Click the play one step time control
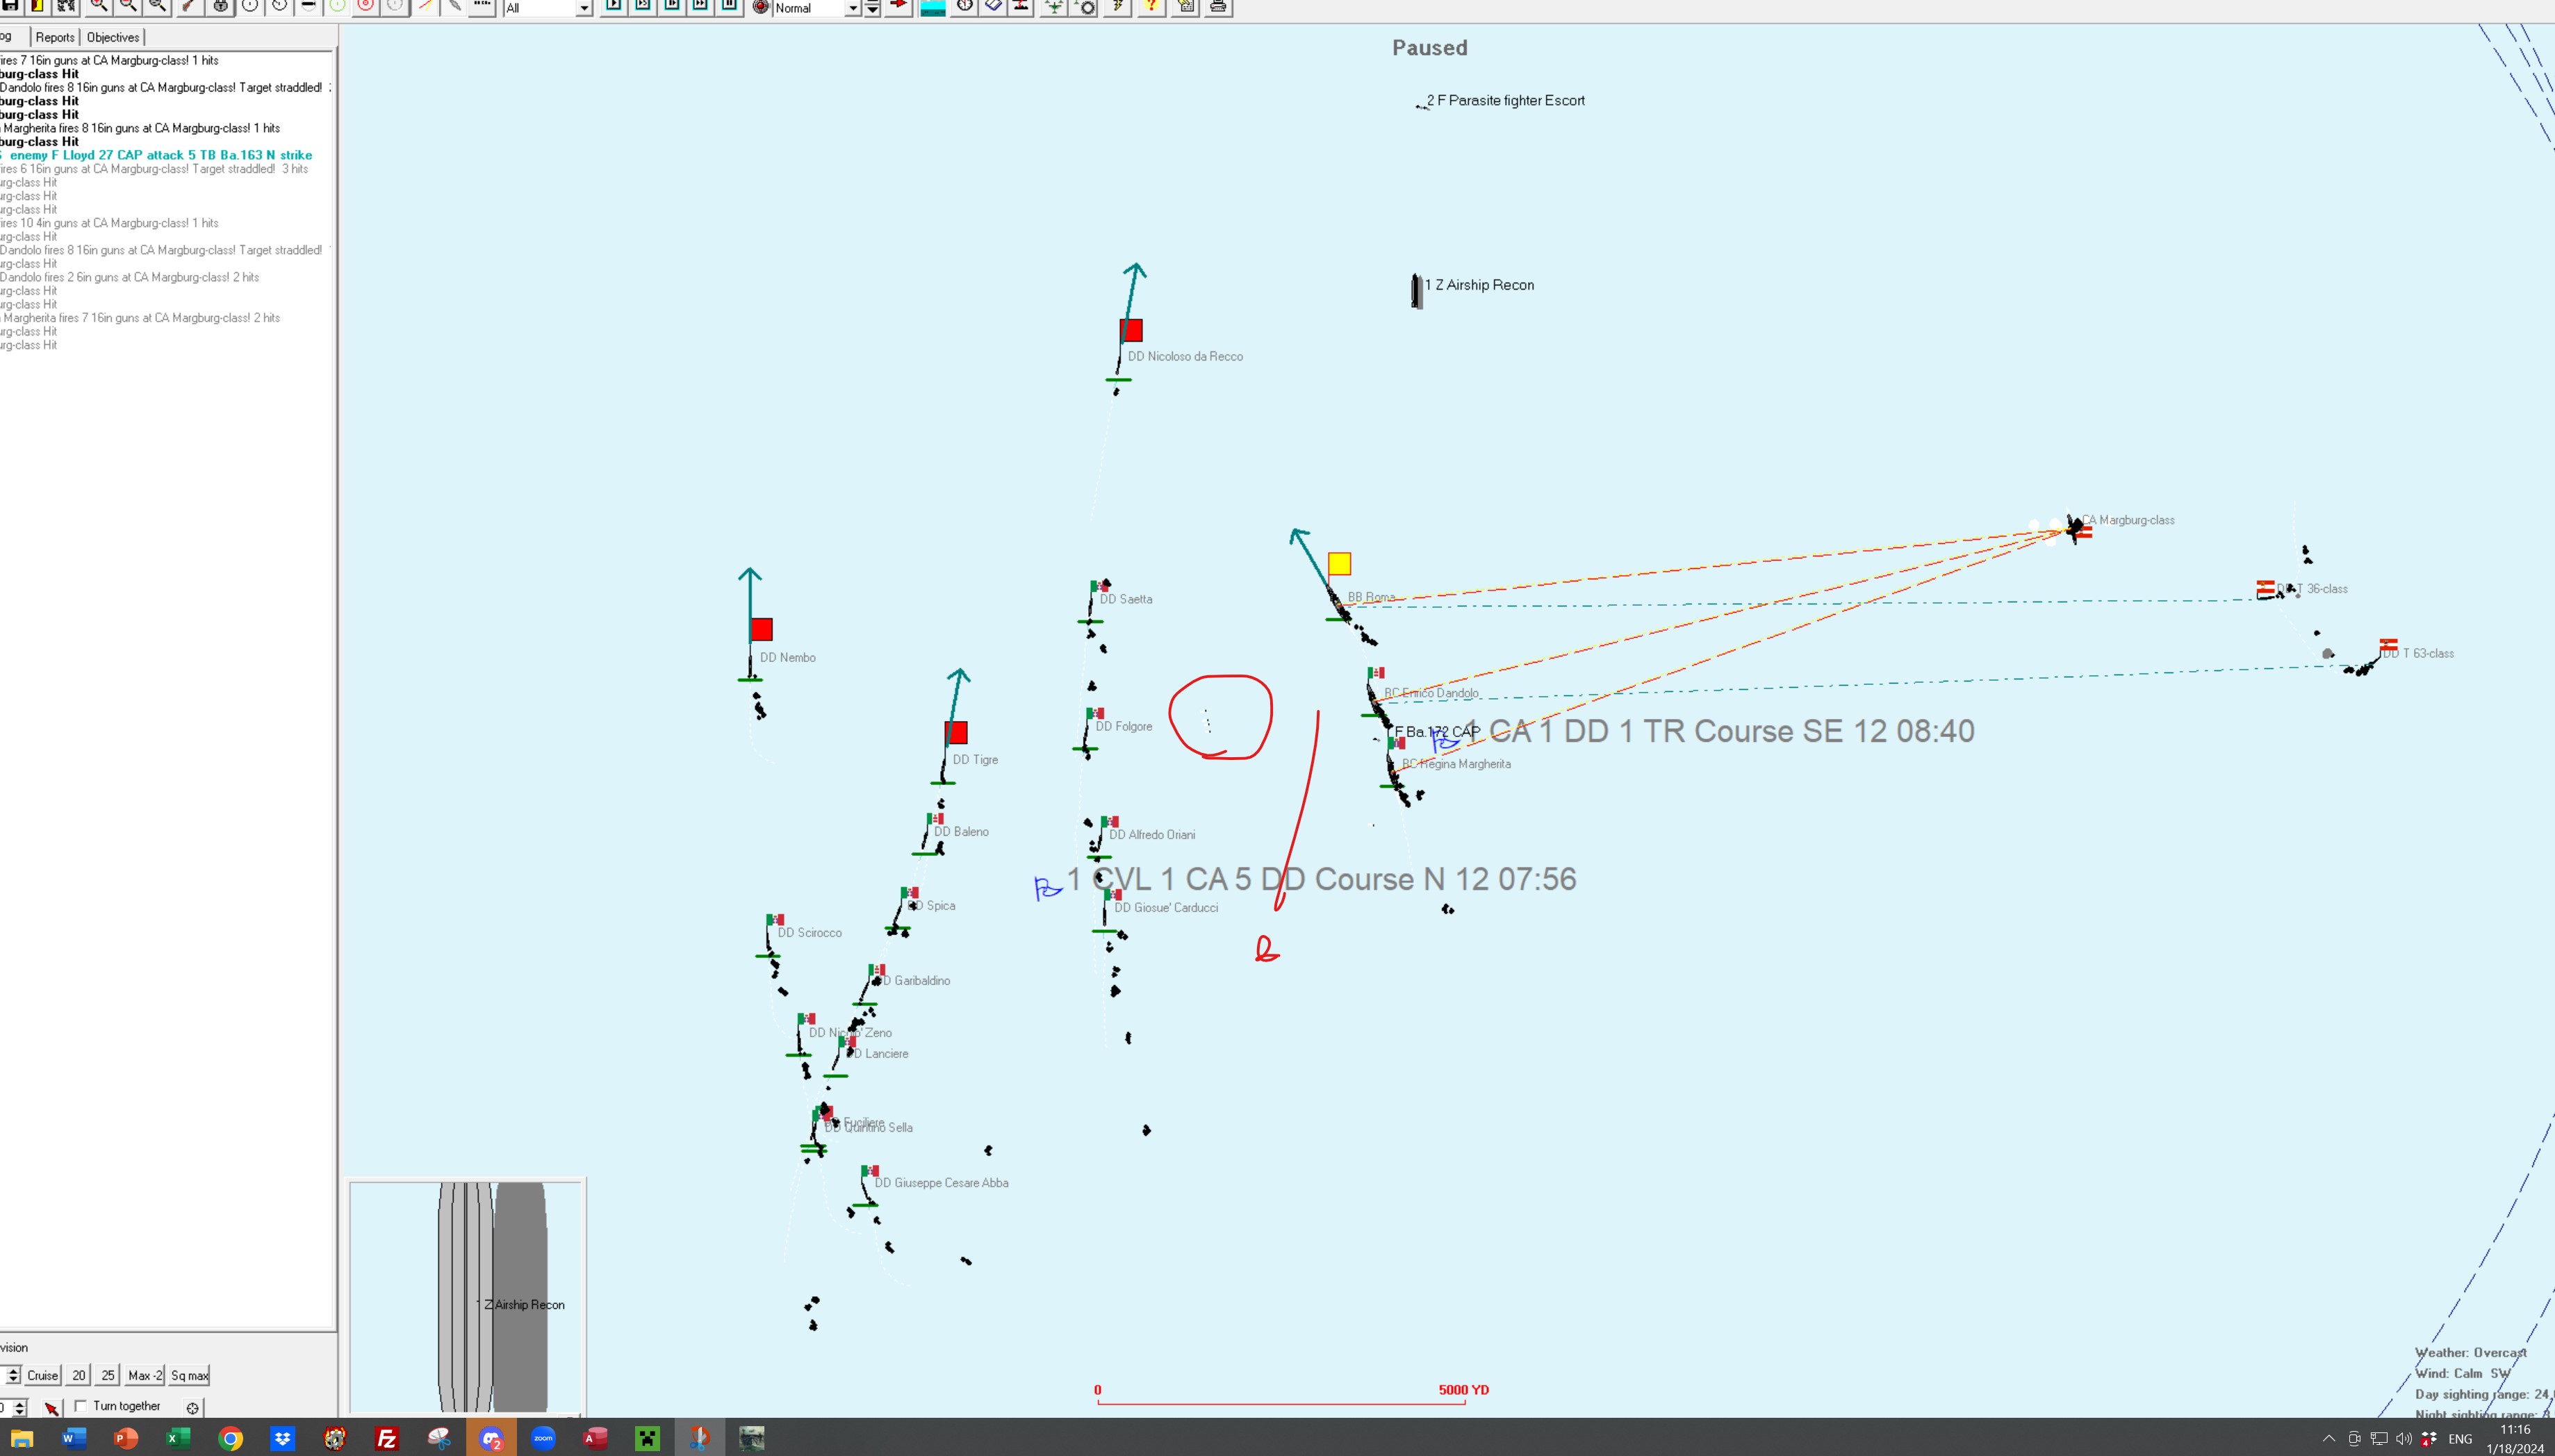 coord(614,6)
